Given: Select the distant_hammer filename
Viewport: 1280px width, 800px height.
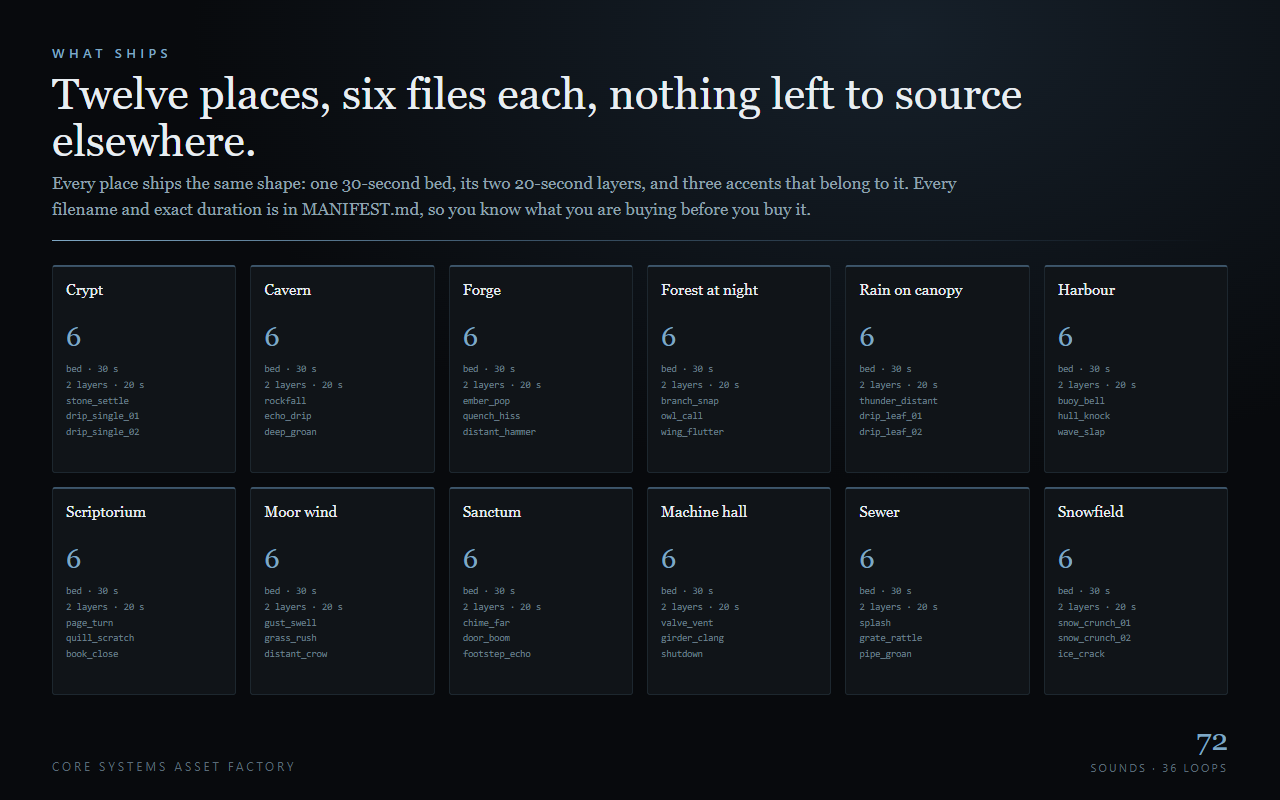Looking at the screenshot, I should pos(499,432).
